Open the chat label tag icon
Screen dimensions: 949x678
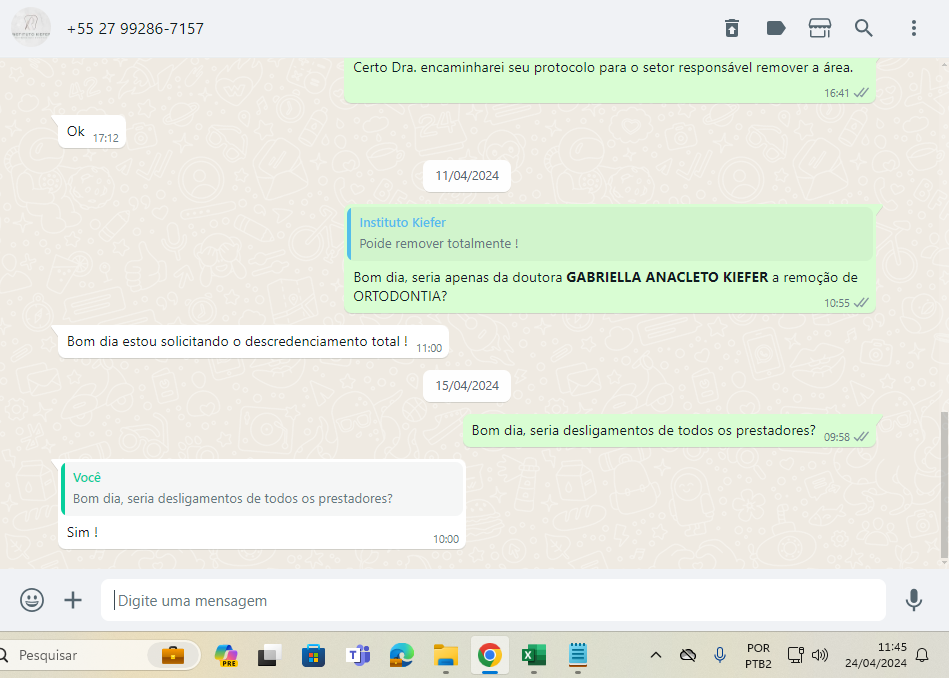coord(776,28)
